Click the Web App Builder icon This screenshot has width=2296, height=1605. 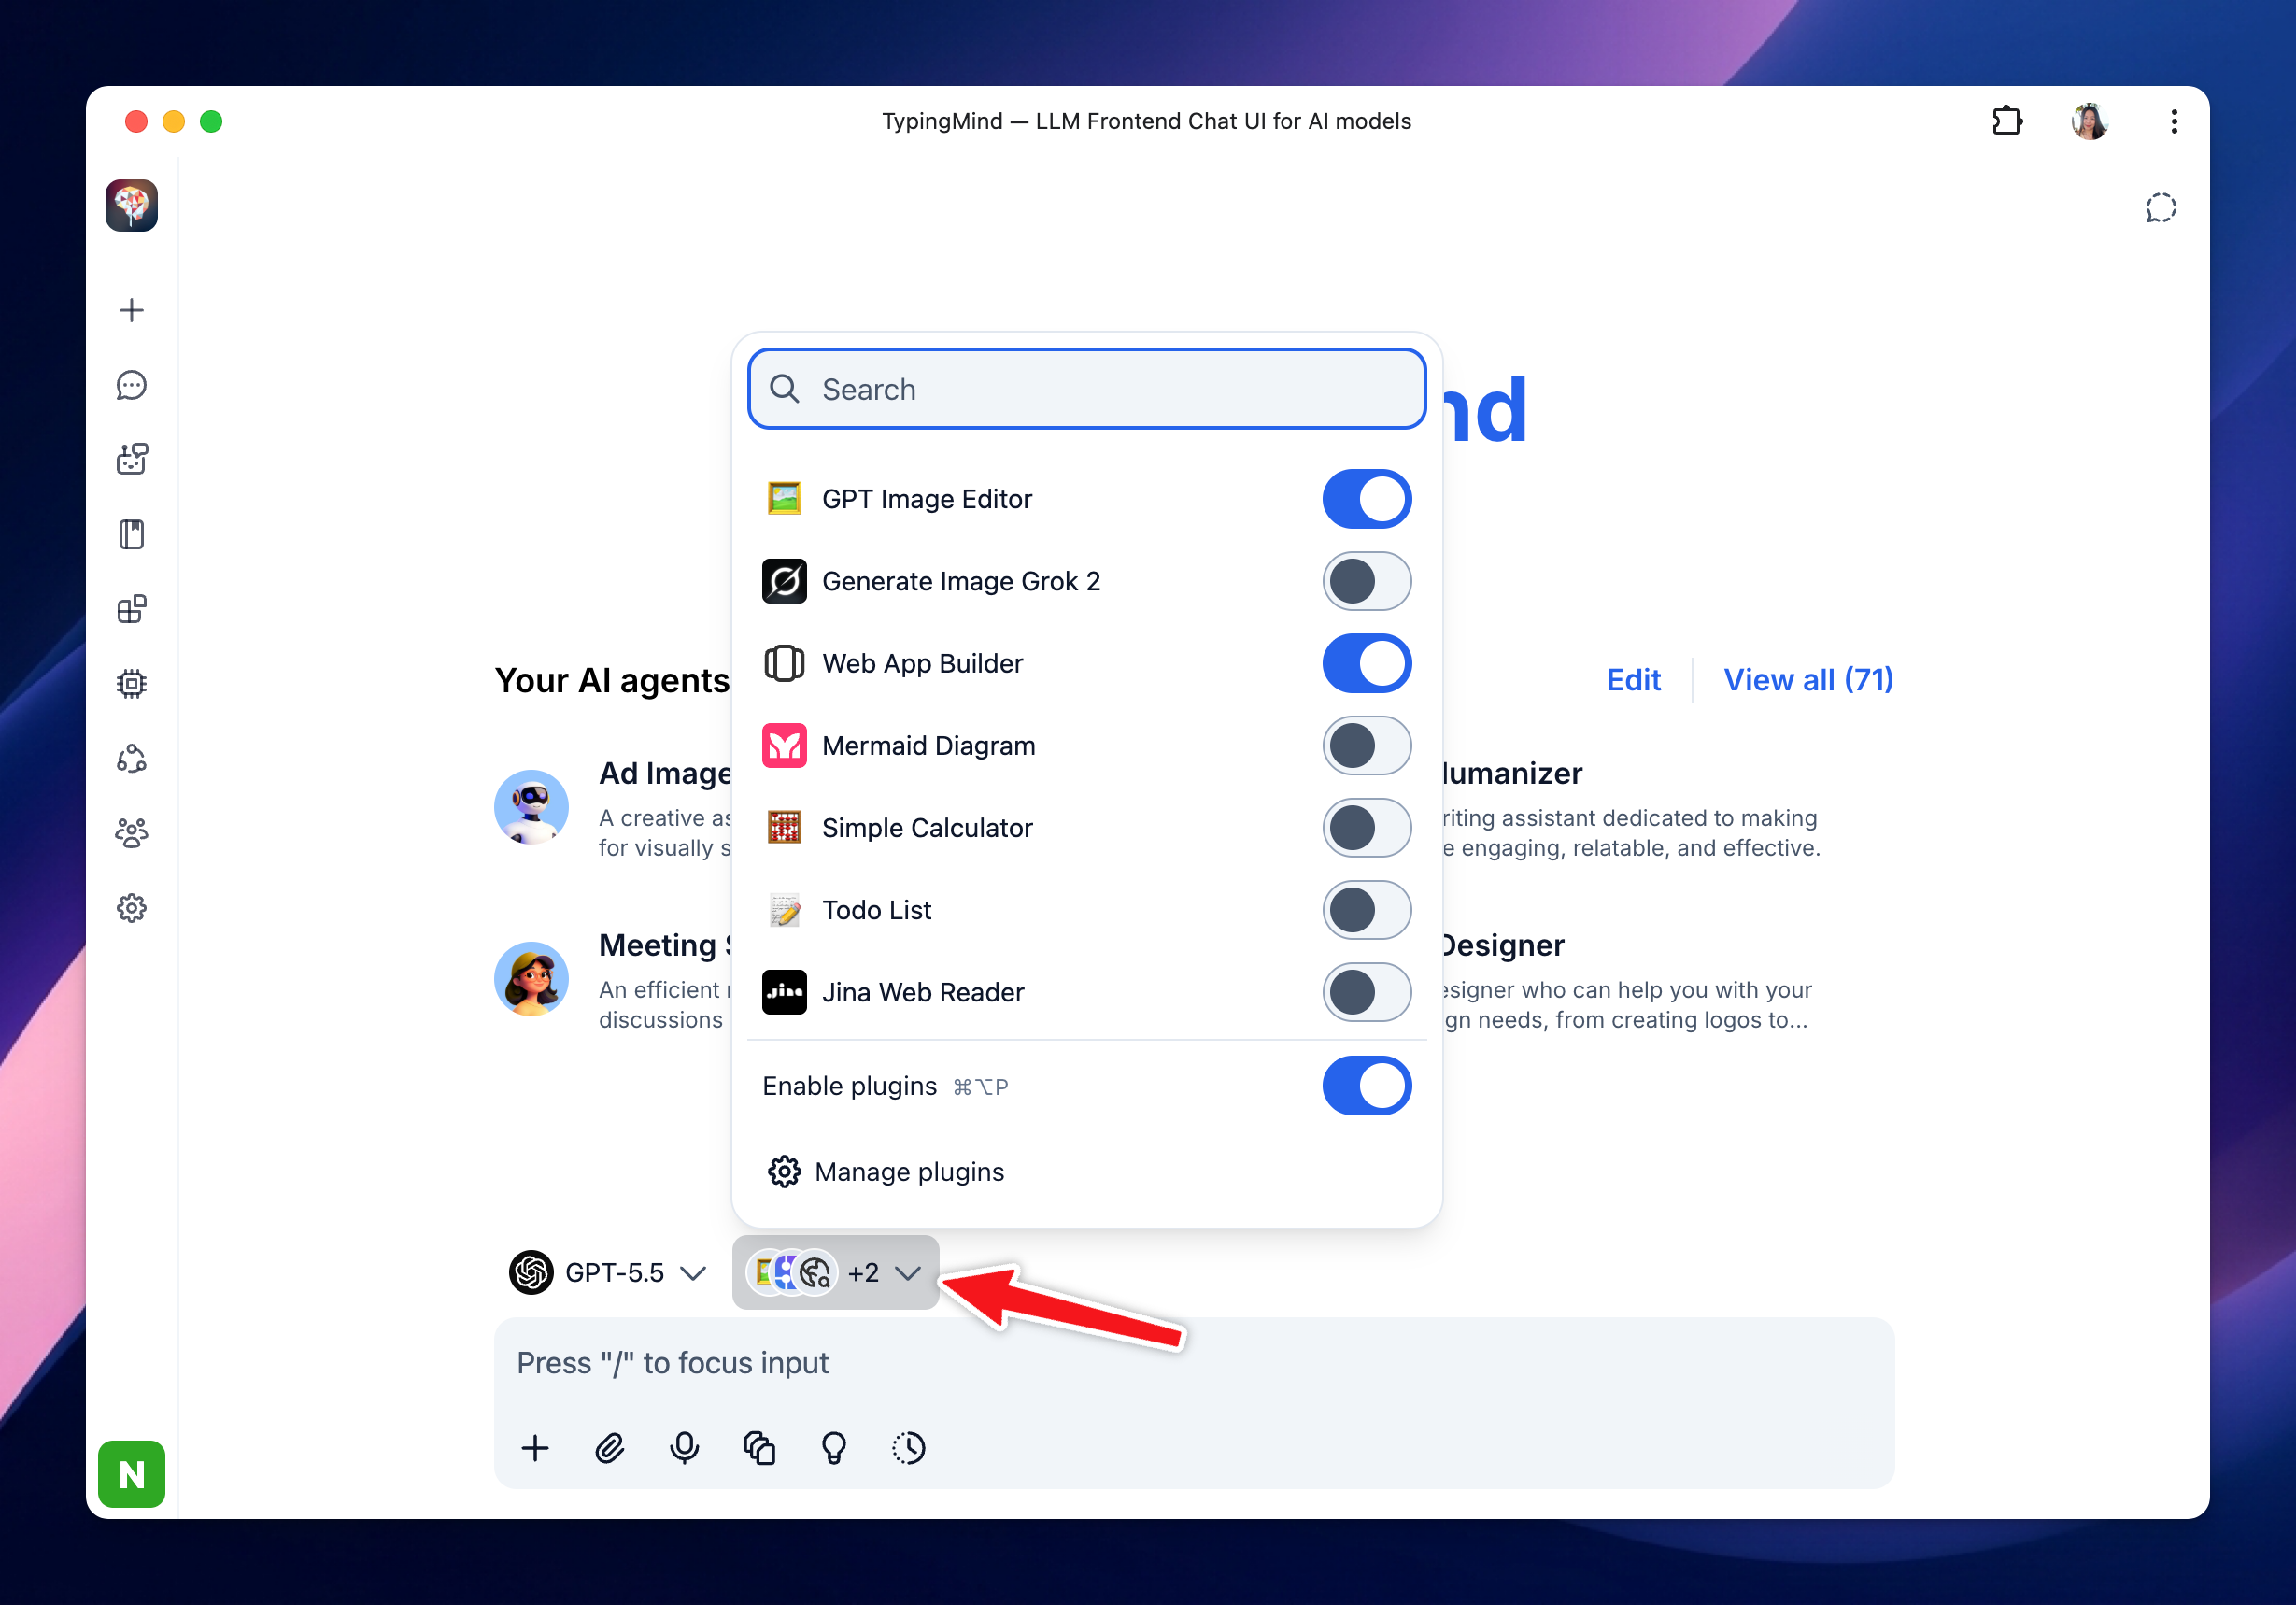[785, 663]
